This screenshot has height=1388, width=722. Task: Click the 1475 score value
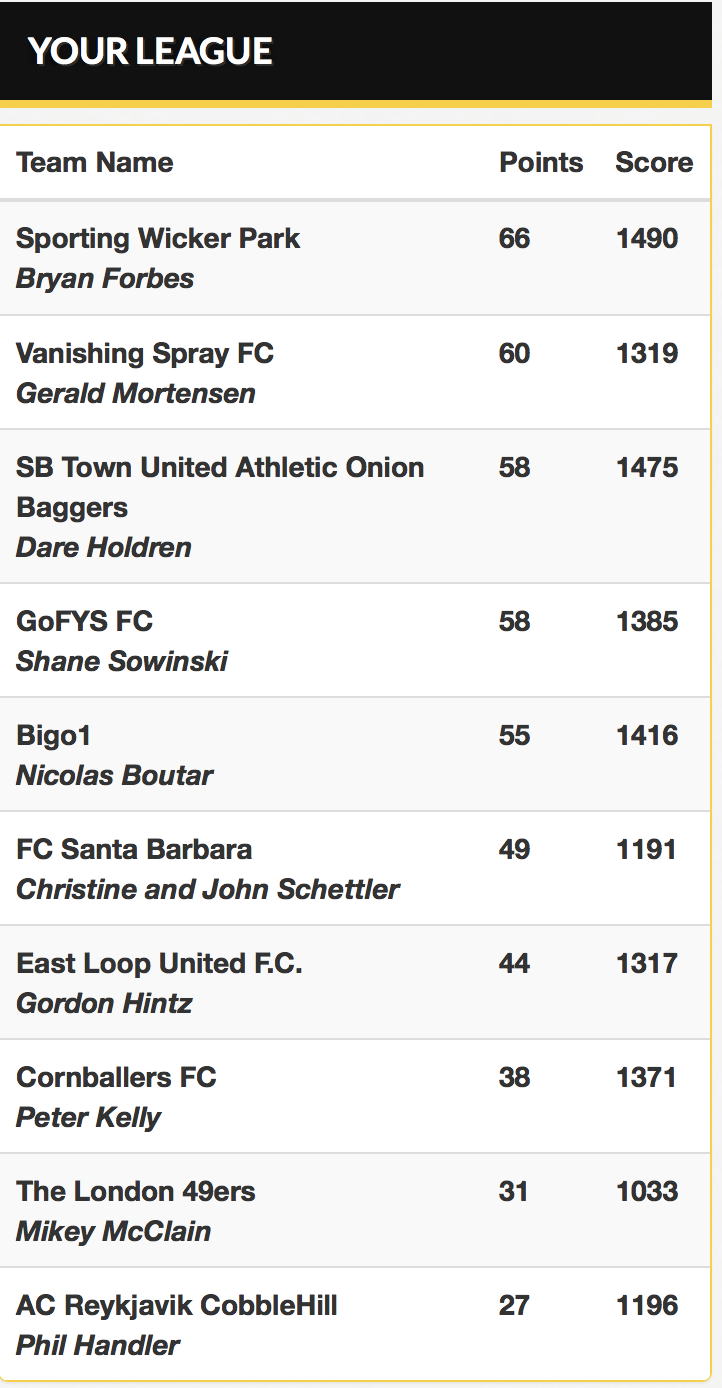coord(647,468)
